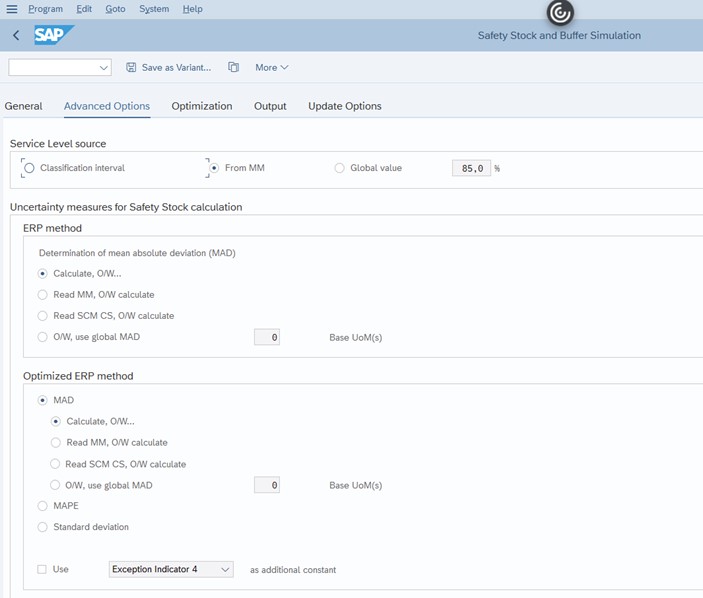Select Read SCM CS under Optimized ERP method

point(55,464)
